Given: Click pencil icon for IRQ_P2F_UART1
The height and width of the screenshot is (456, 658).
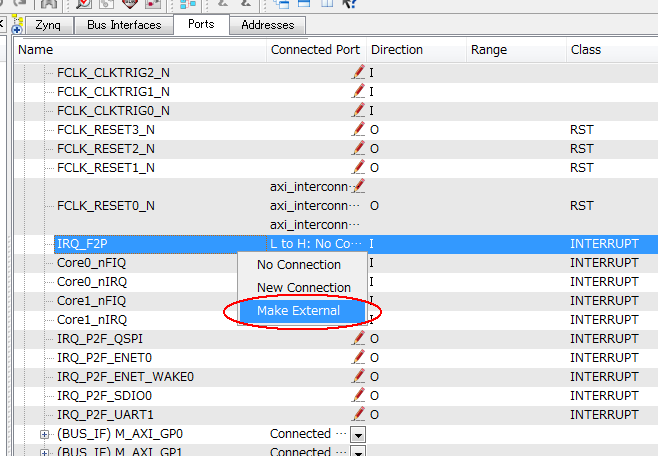Looking at the screenshot, I should [358, 414].
